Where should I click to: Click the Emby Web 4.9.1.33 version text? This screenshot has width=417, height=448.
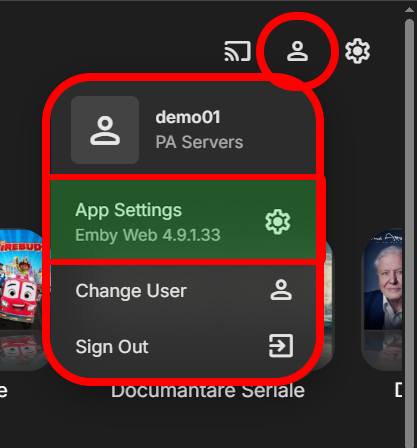point(148,235)
